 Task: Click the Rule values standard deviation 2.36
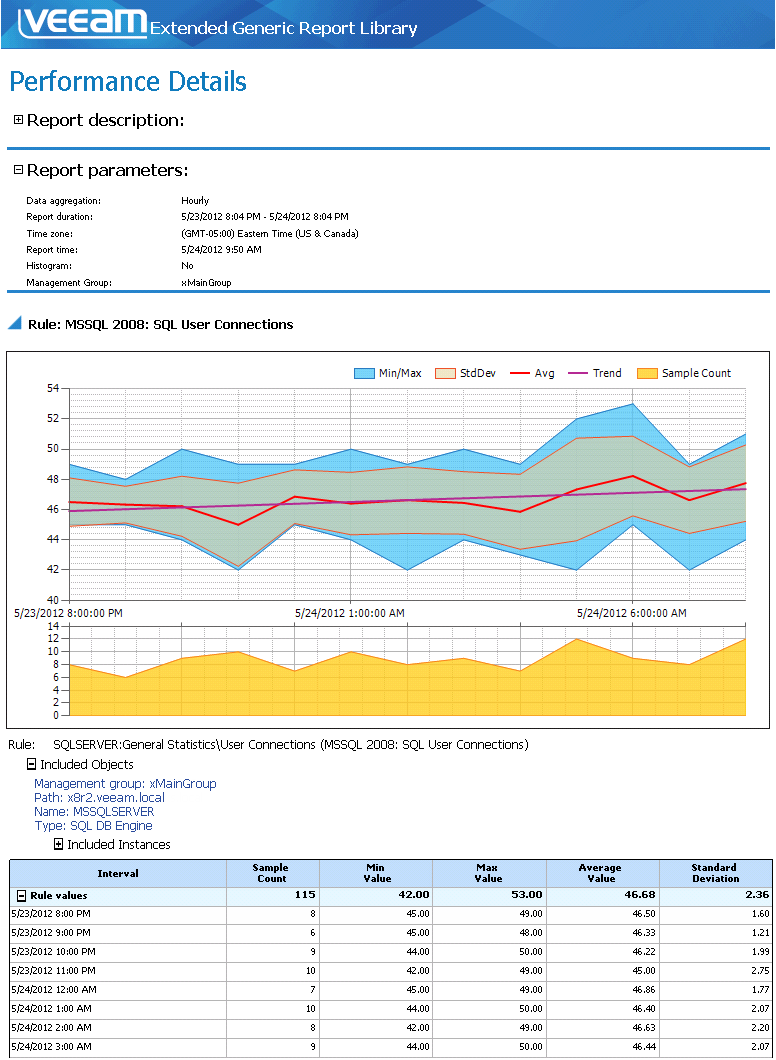(758, 895)
